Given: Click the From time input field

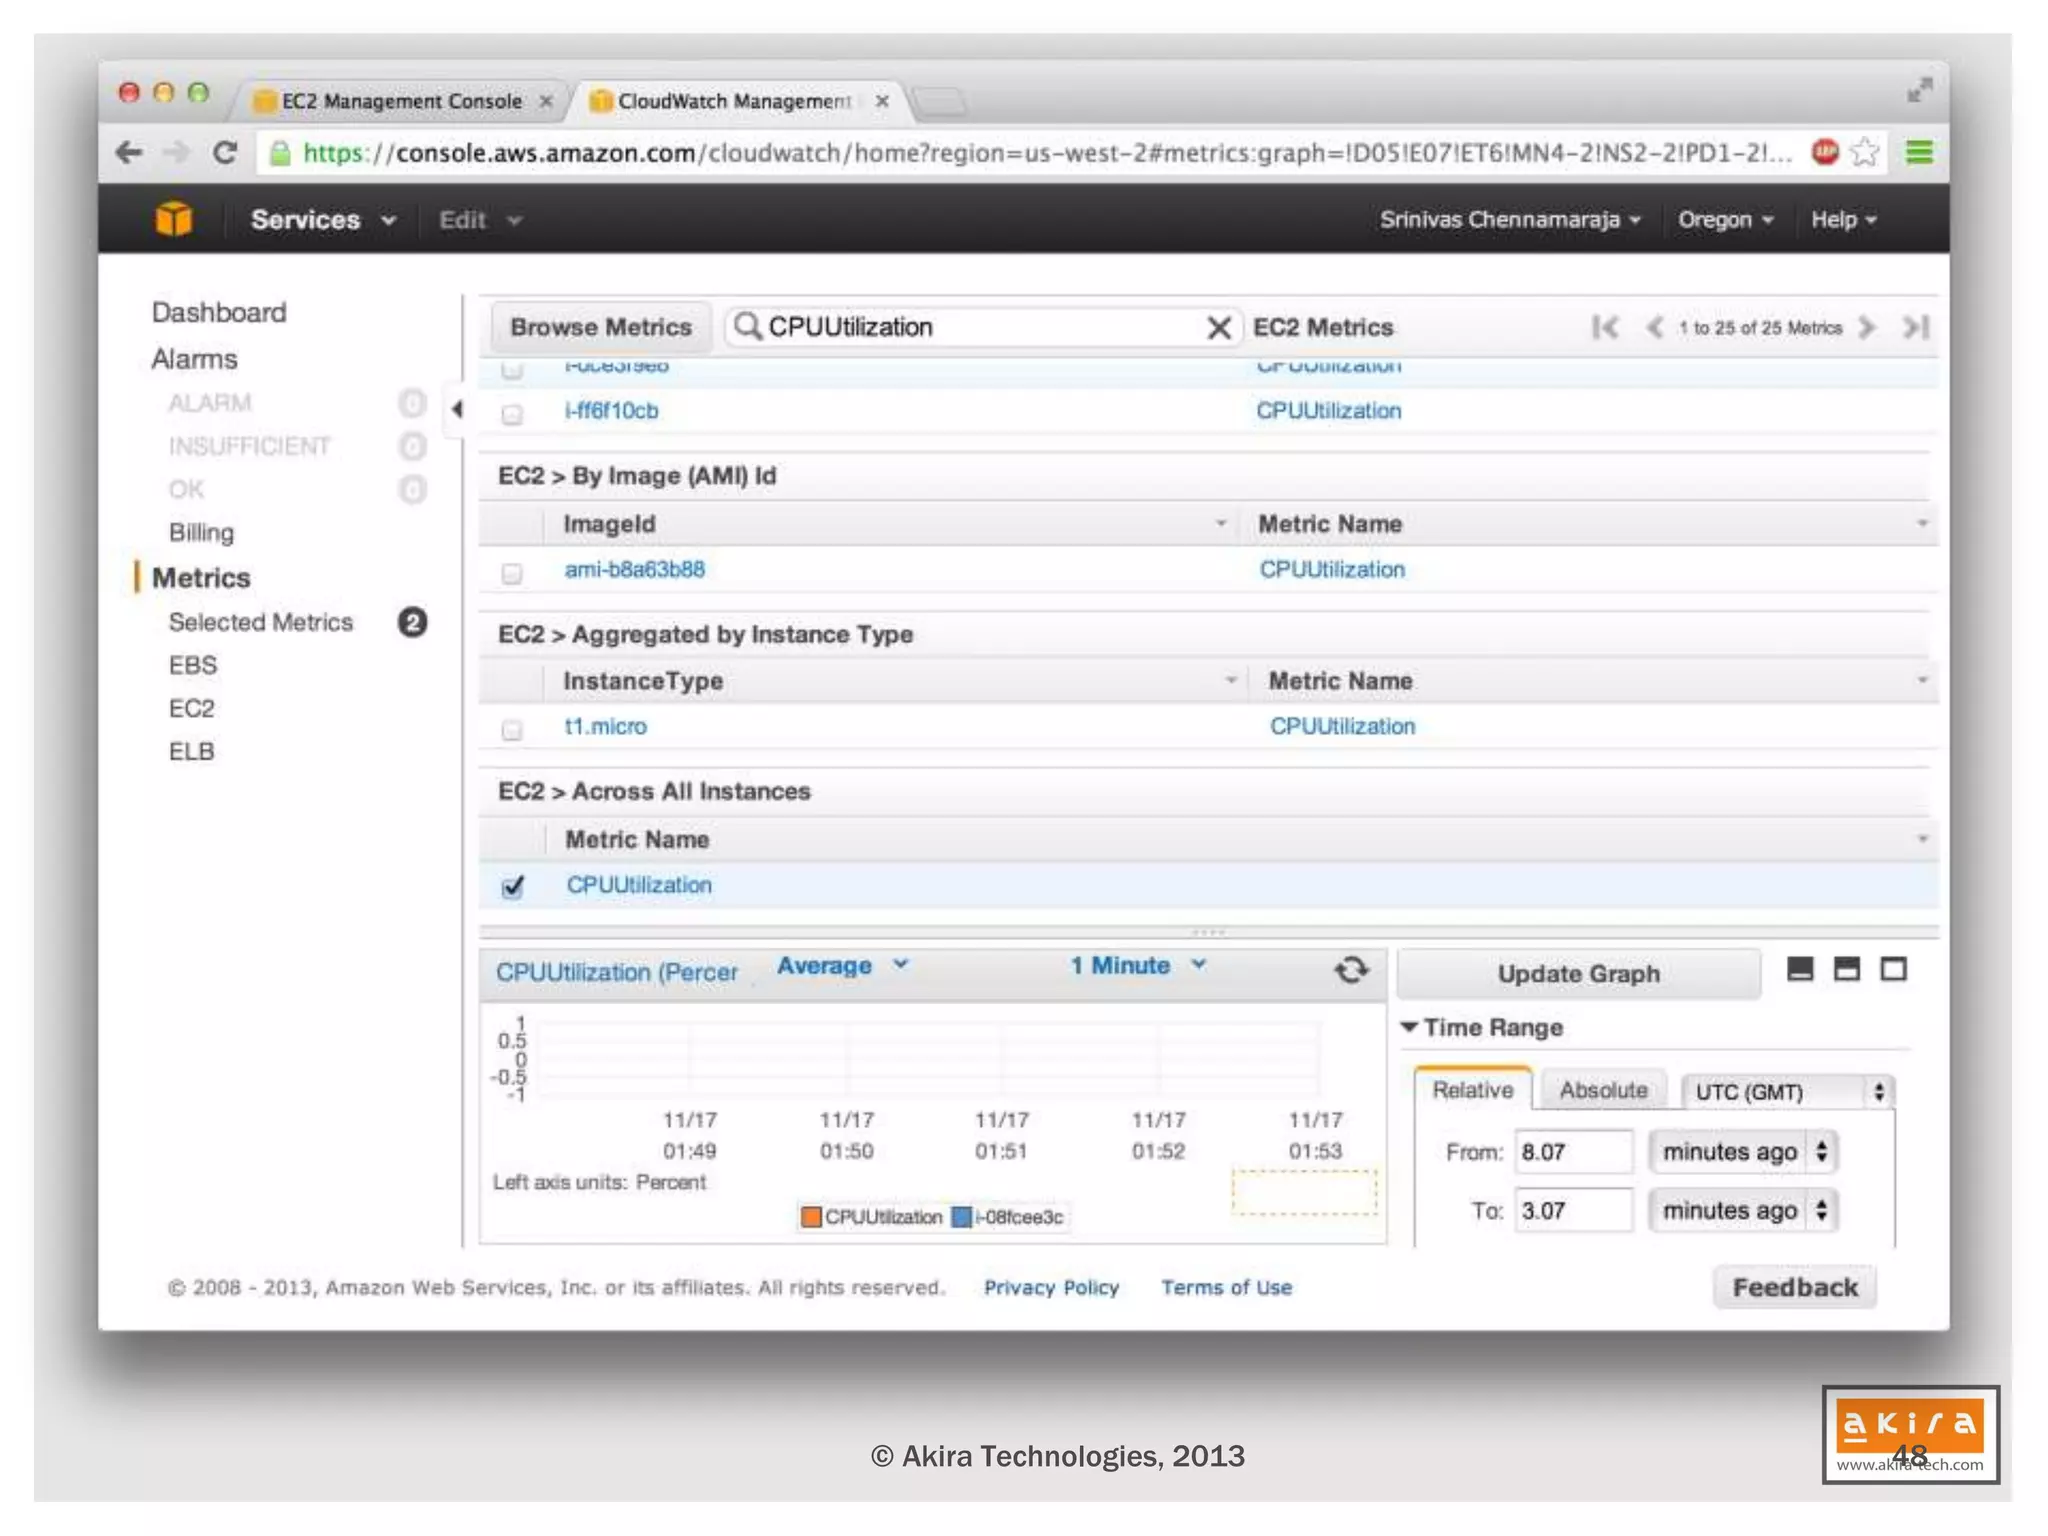Looking at the screenshot, I should [x=1572, y=1152].
